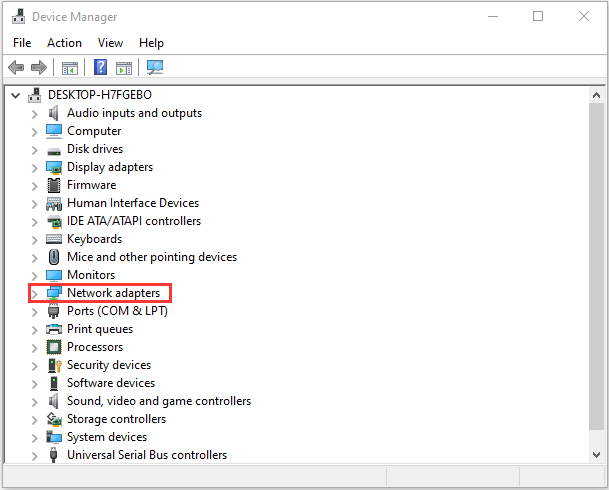Image resolution: width=609 pixels, height=490 pixels.
Task: Select IDE ATA/ATAPI controllers label
Action: pyautogui.click(x=134, y=221)
